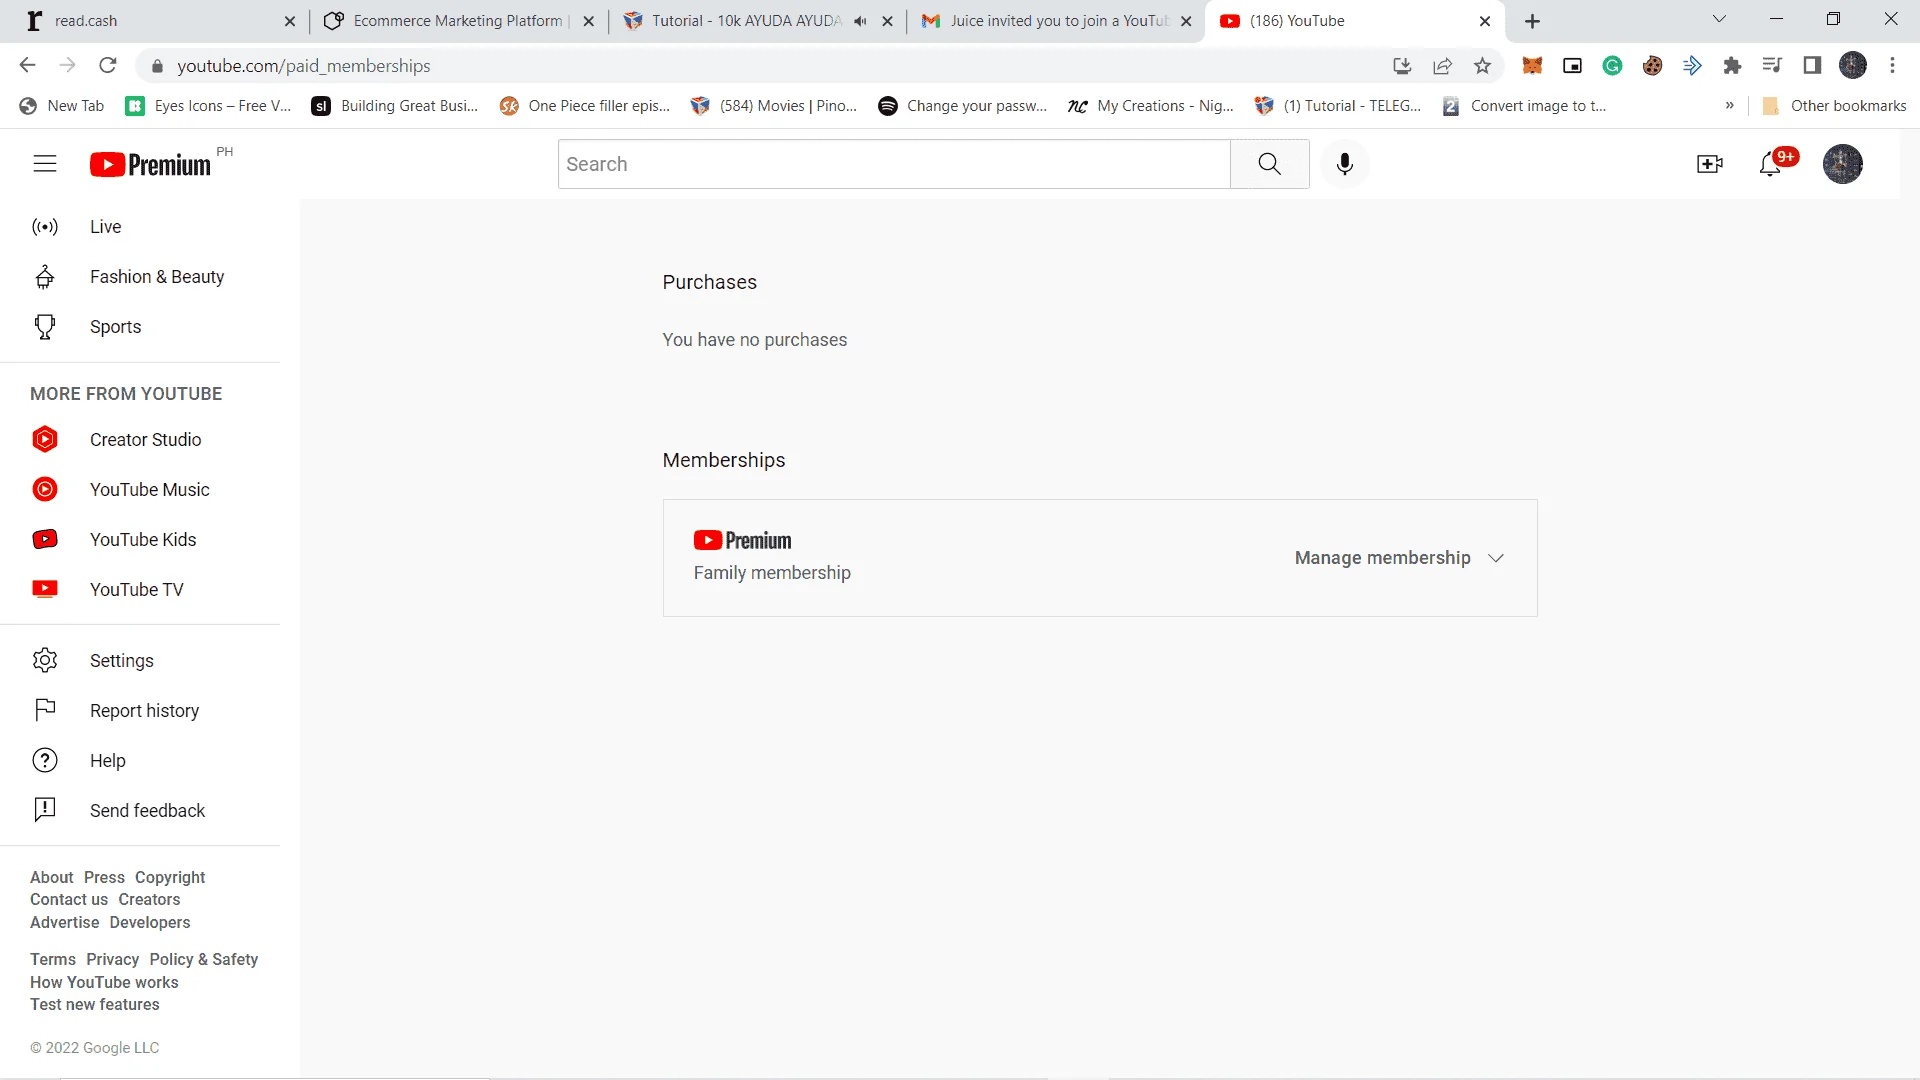The width and height of the screenshot is (1920, 1080).
Task: Open Privacy footer link
Action: (x=112, y=959)
